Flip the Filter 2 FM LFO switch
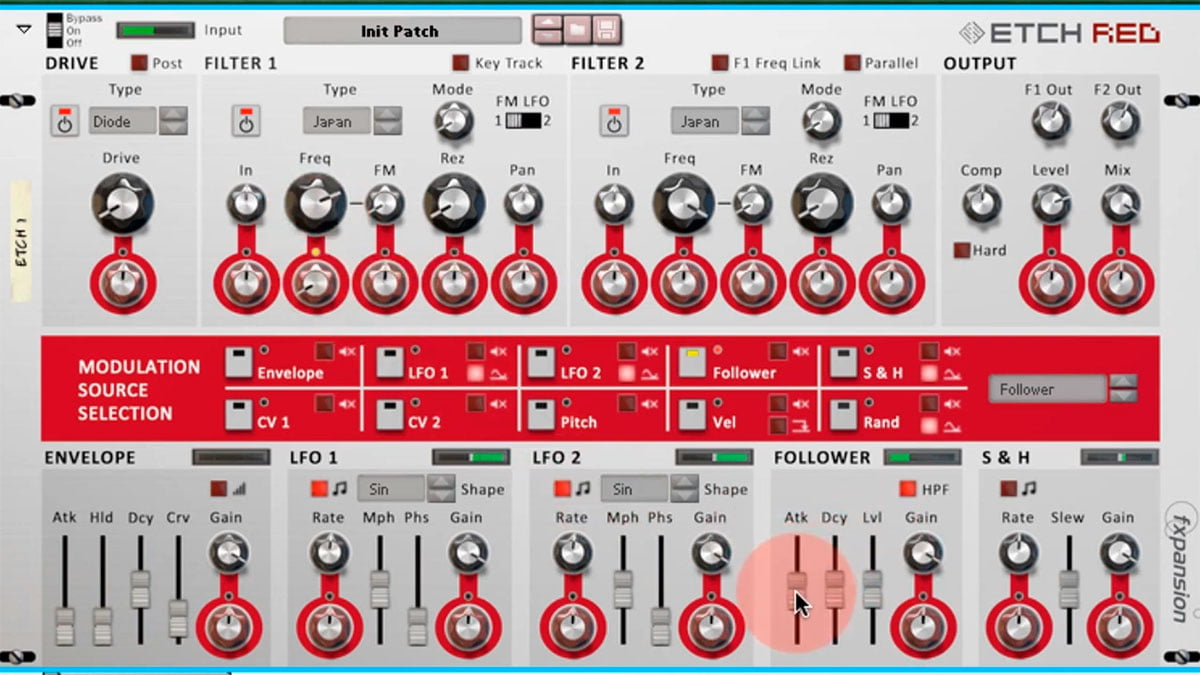This screenshot has width=1200, height=675. [x=891, y=121]
